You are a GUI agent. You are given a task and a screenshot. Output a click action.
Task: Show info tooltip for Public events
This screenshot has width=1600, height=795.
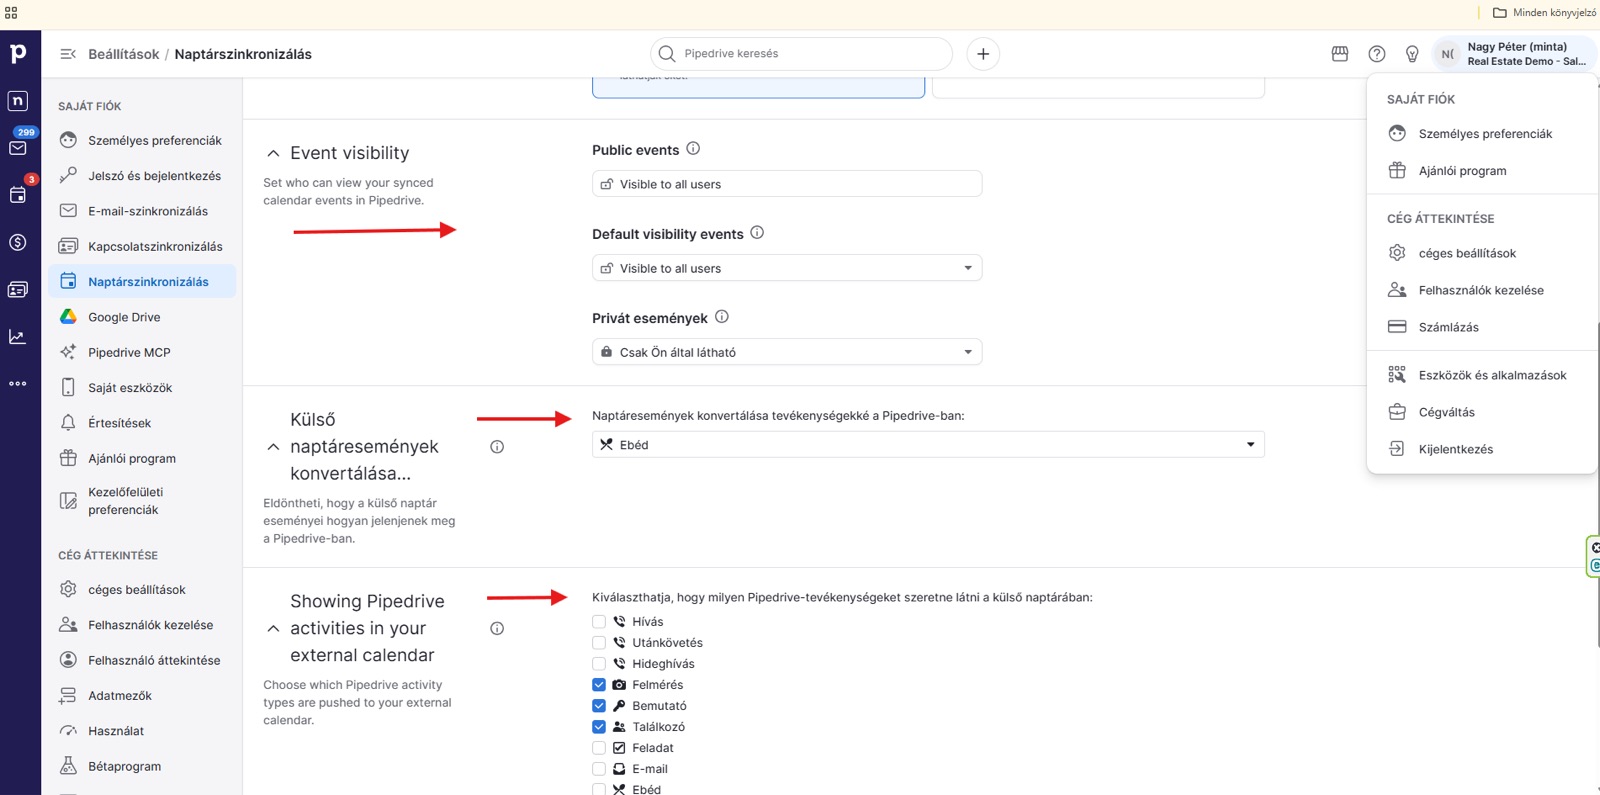point(693,149)
